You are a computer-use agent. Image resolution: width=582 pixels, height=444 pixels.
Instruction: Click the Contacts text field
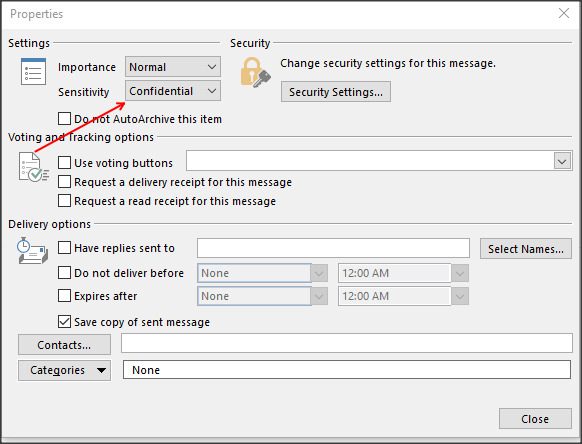[x=347, y=343]
